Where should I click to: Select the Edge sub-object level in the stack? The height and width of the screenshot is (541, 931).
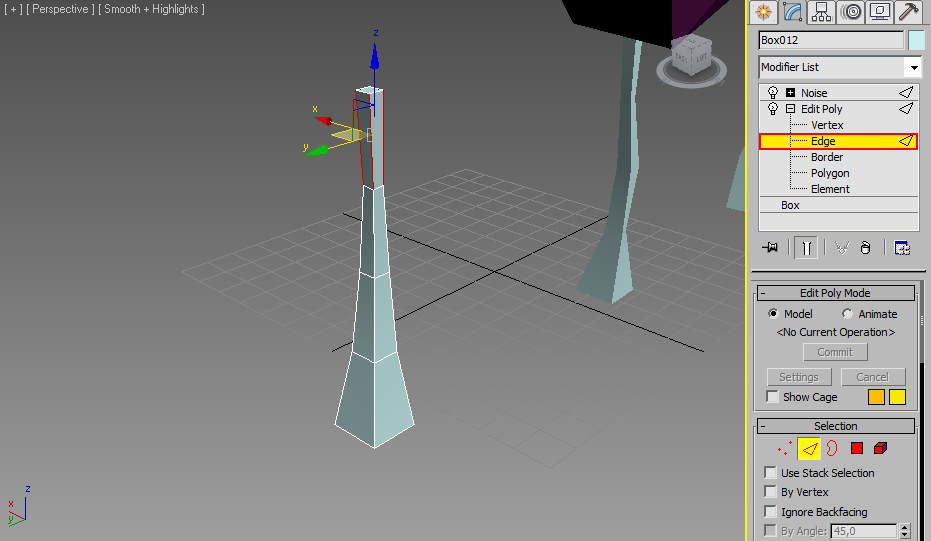pyautogui.click(x=838, y=141)
